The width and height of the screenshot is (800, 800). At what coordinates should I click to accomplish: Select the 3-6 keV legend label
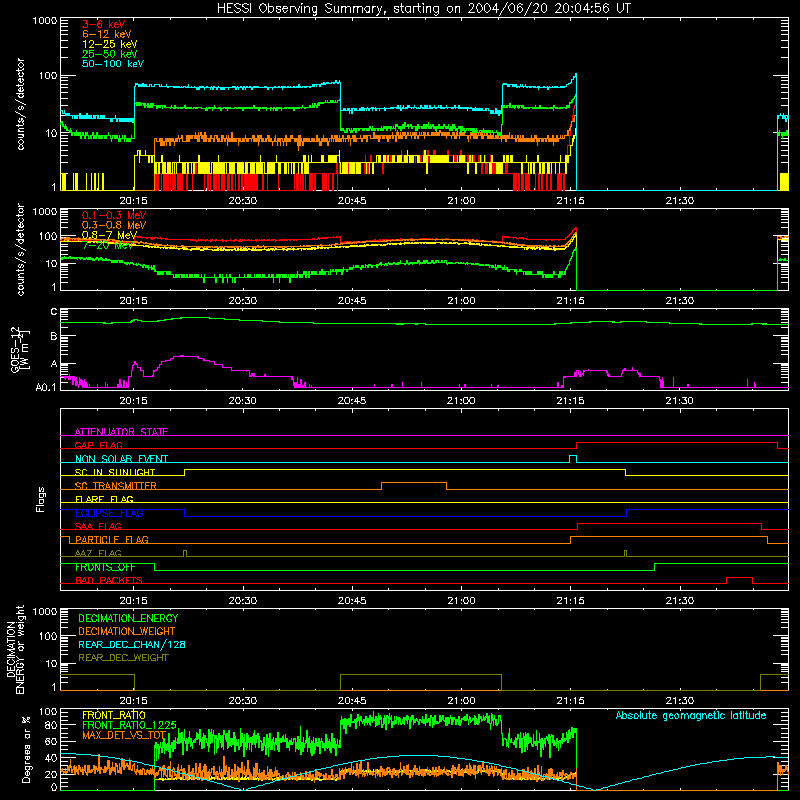click(x=104, y=24)
